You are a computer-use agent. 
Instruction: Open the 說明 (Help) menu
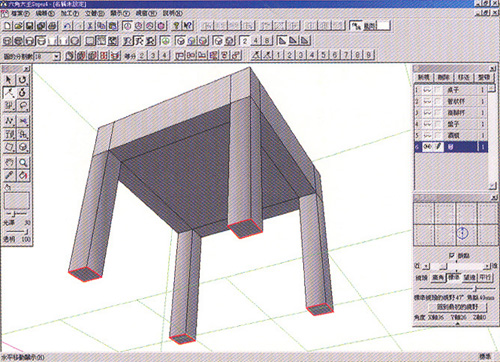173,14
